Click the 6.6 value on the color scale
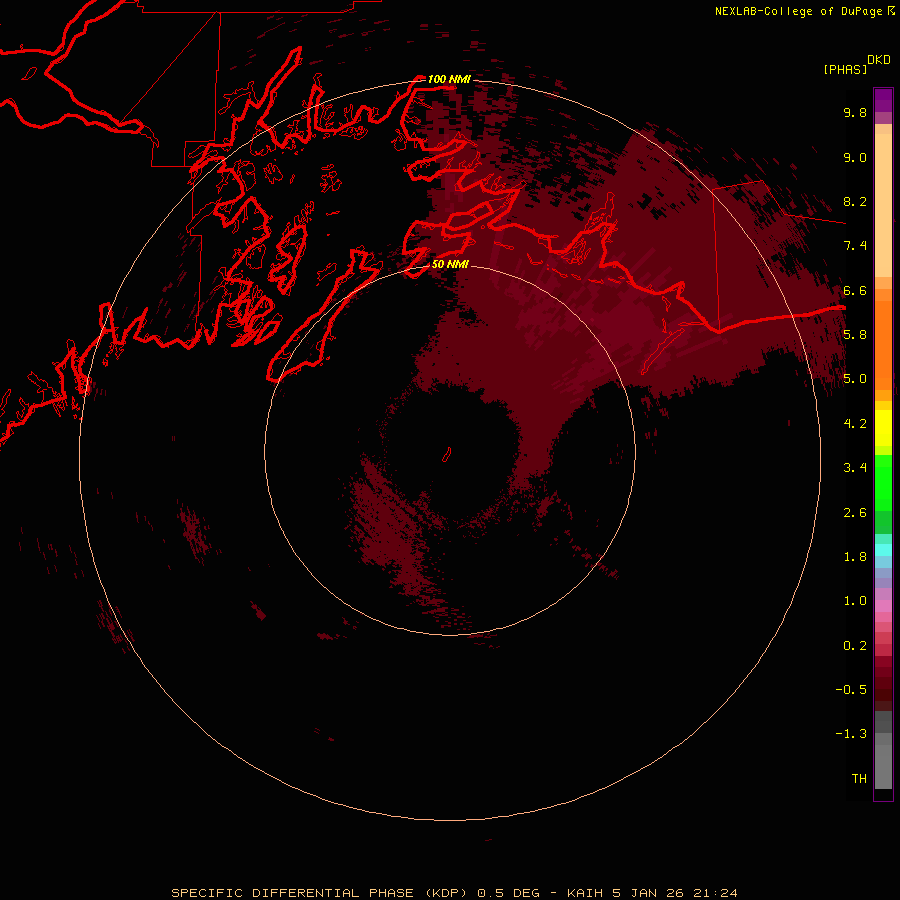Viewport: 900px width, 900px height. point(855,291)
